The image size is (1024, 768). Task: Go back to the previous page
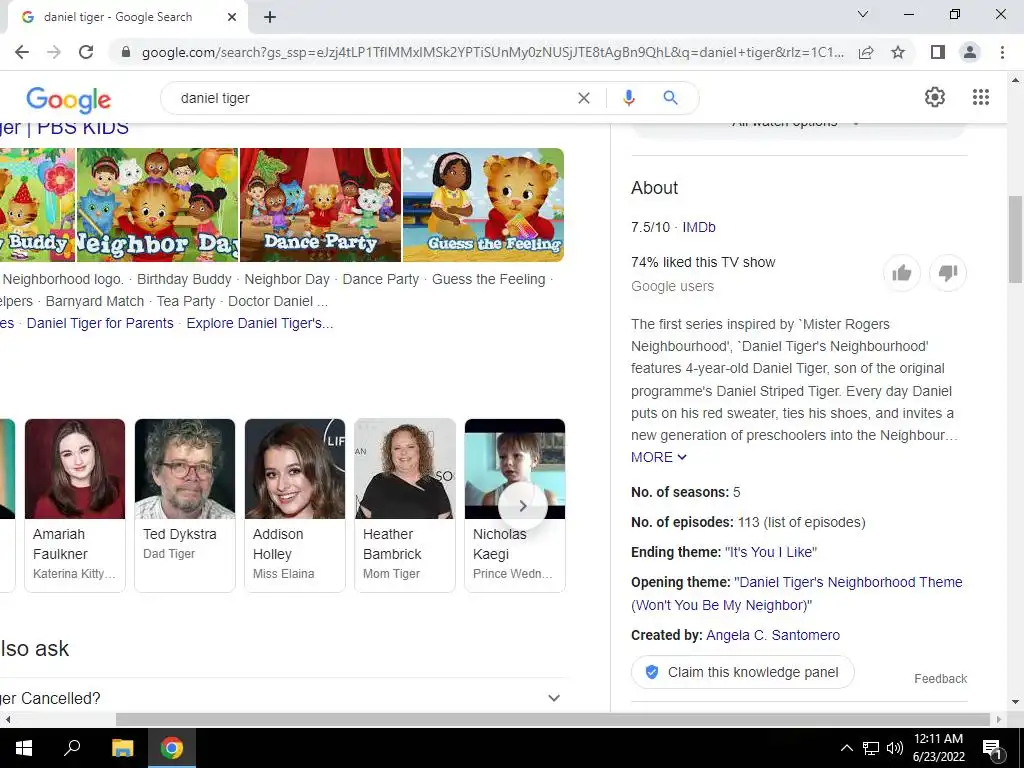[22, 52]
